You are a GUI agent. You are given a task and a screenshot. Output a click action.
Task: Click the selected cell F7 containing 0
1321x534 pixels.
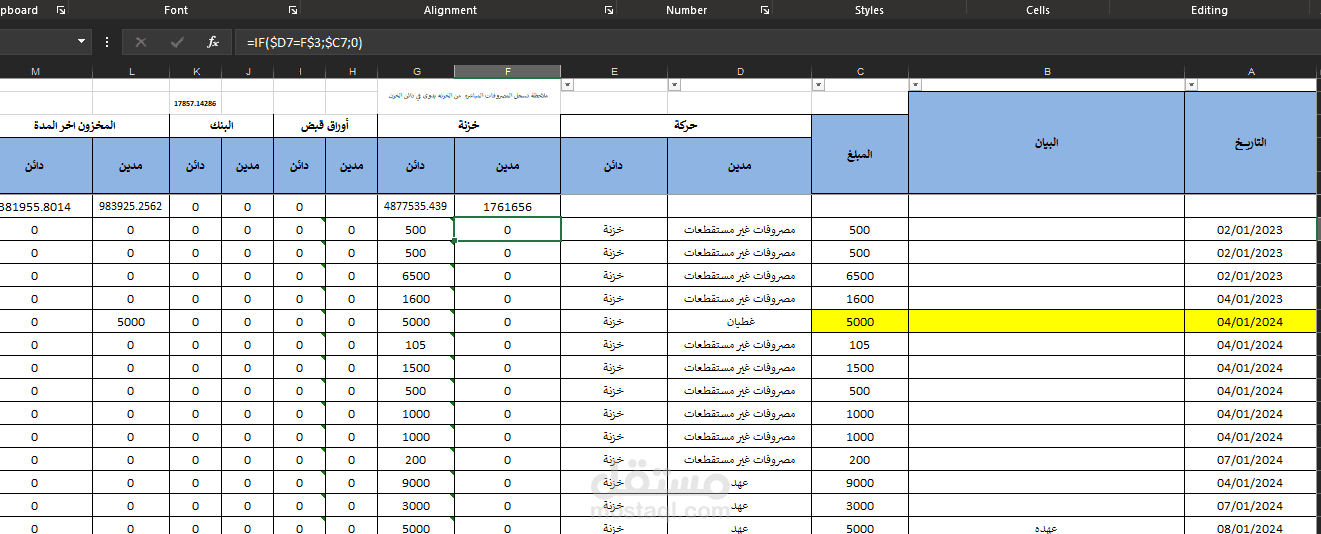click(x=508, y=230)
